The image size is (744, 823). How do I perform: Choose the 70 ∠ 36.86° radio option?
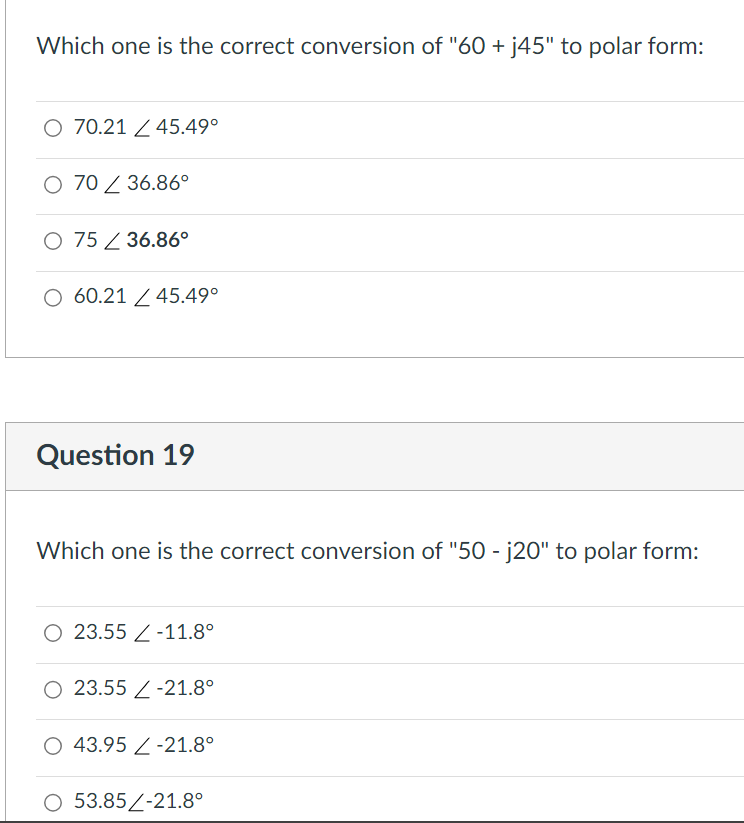pyautogui.click(x=53, y=184)
